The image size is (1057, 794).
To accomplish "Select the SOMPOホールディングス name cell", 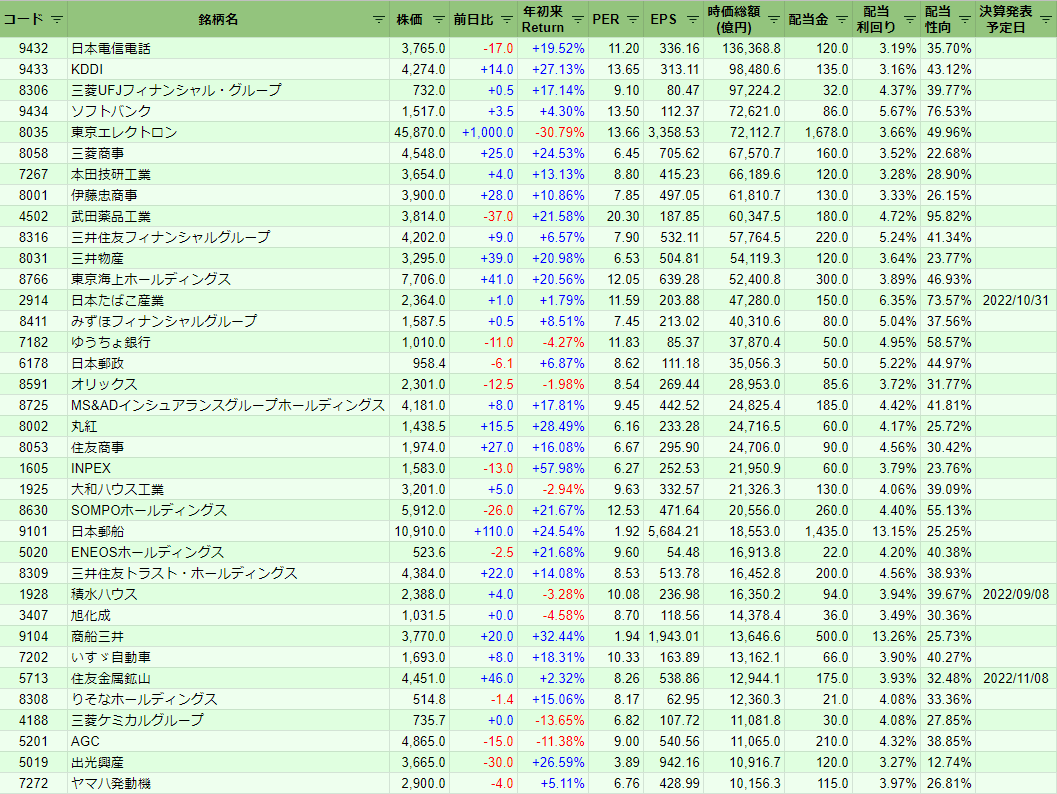I will pyautogui.click(x=229, y=510).
